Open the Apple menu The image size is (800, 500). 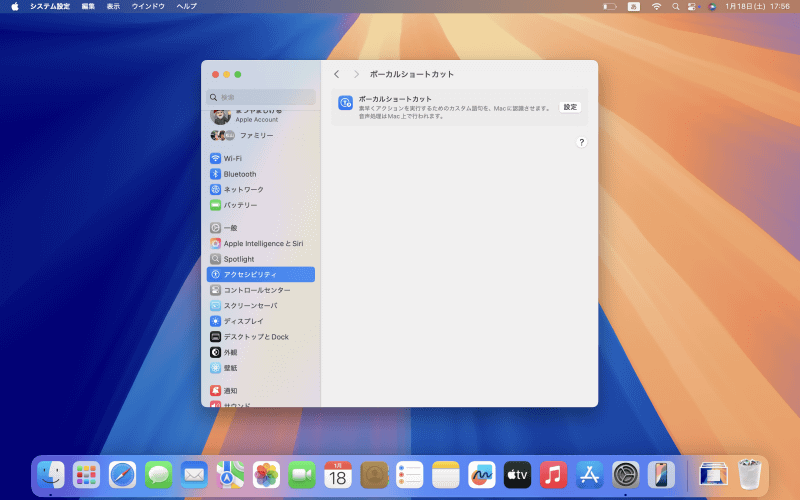coord(15,6)
